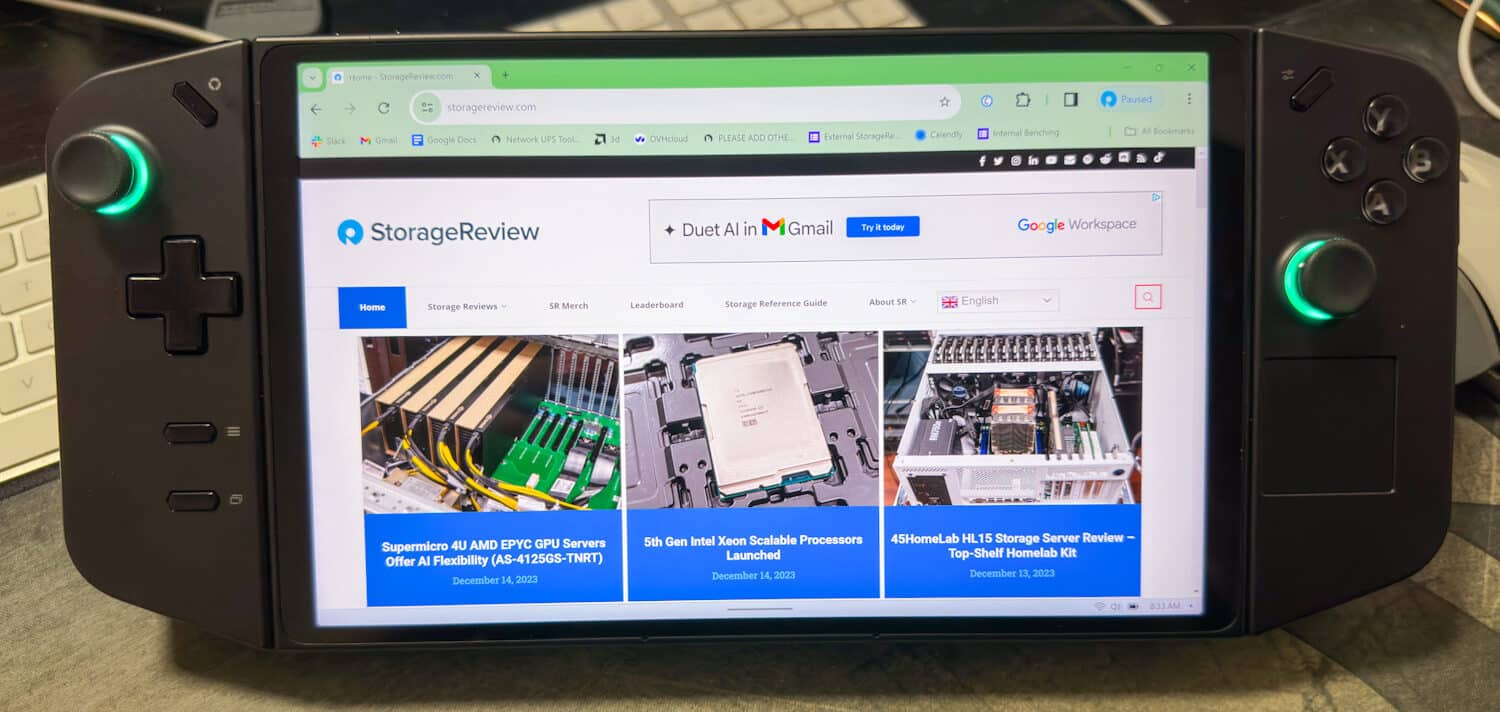Click the browser forward arrow
1500x712 pixels.
coord(349,108)
